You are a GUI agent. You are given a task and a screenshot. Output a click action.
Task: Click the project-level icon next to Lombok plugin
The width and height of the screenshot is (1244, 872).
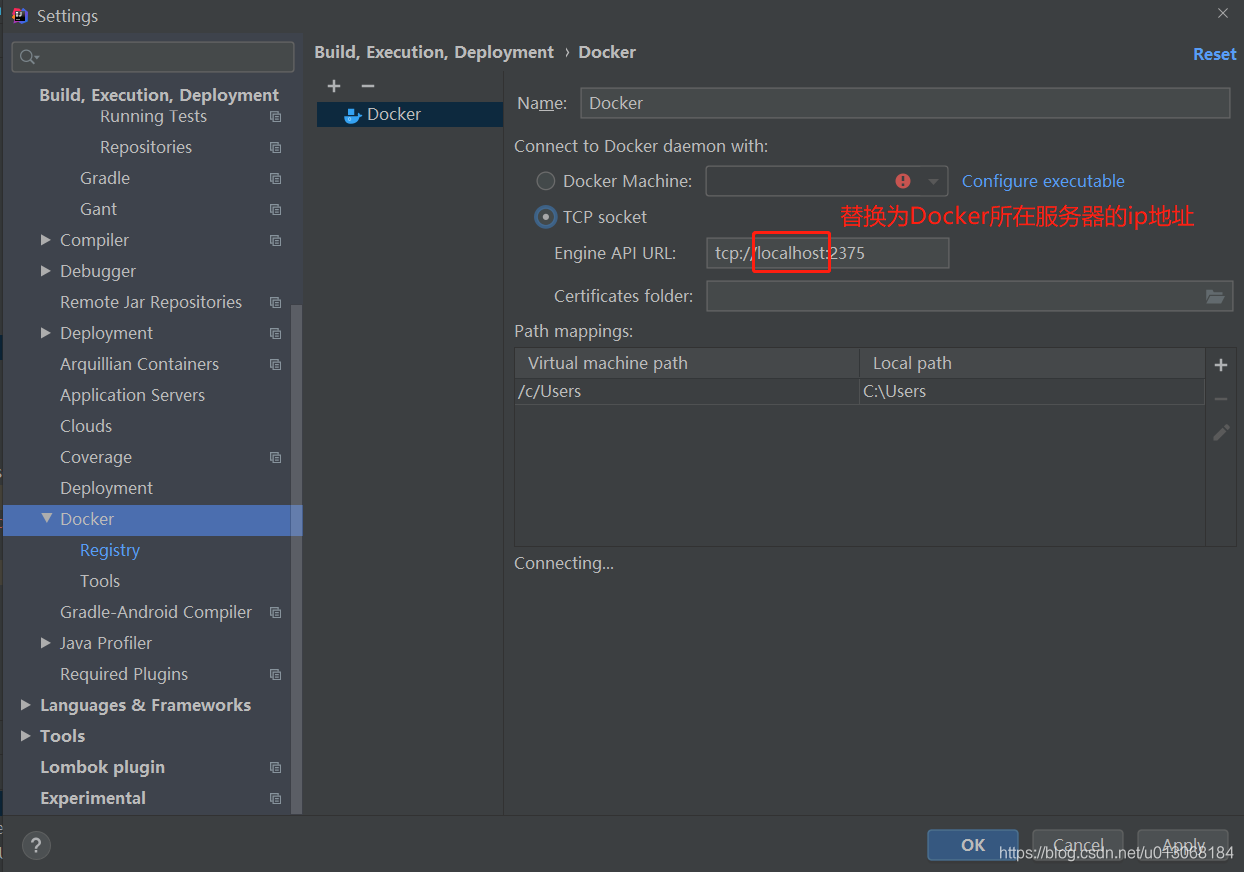click(x=276, y=768)
